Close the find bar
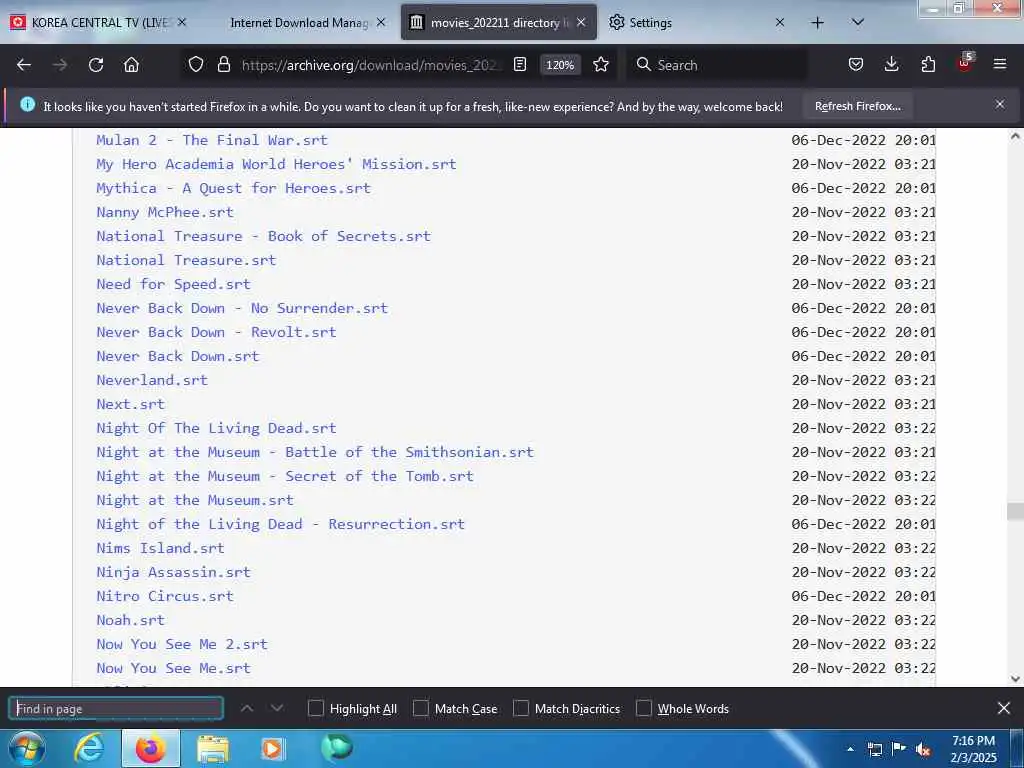 (1004, 708)
